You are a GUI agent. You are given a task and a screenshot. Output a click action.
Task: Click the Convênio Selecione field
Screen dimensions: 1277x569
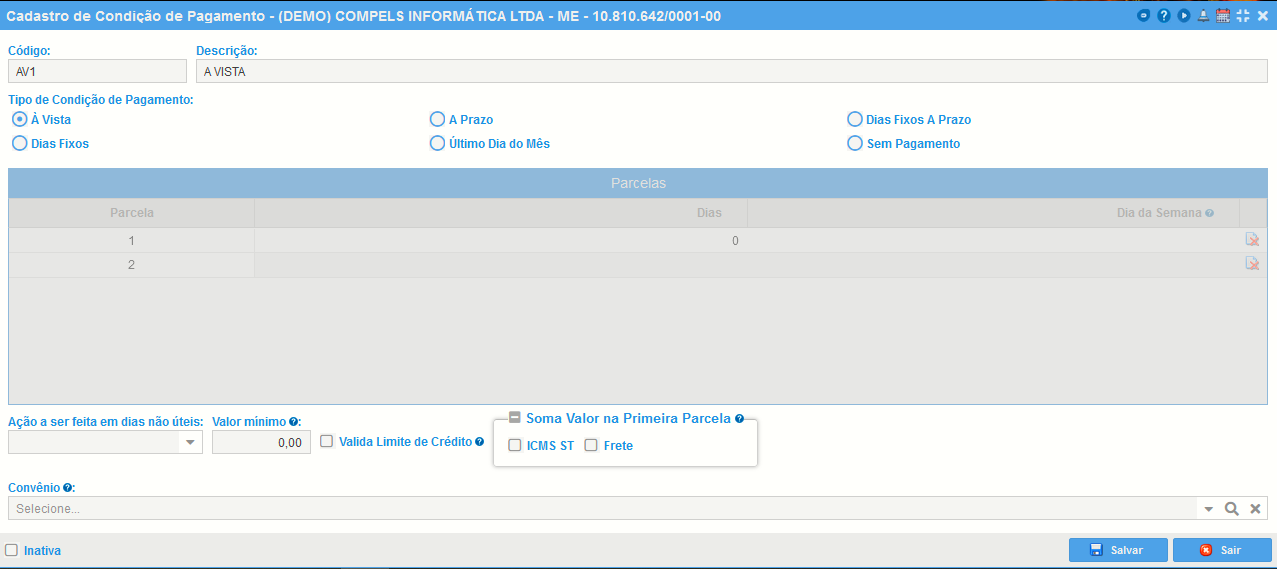tap(602, 508)
